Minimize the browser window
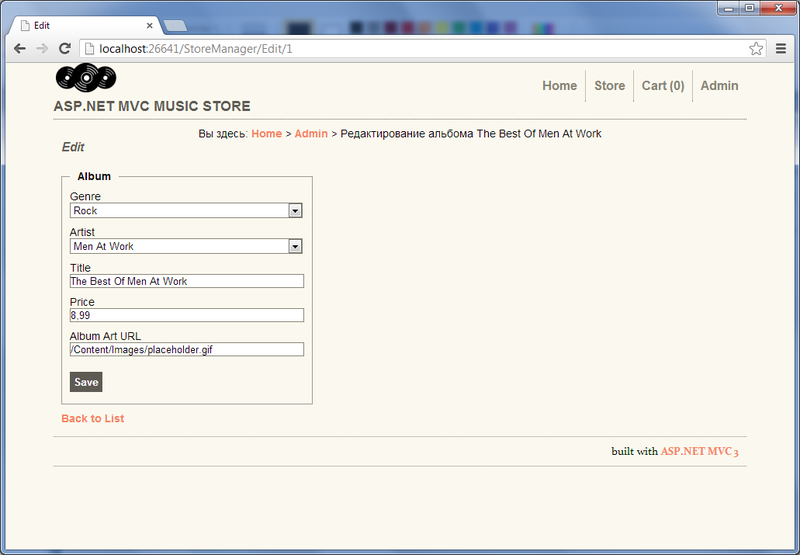The height and width of the screenshot is (555, 800). click(729, 8)
